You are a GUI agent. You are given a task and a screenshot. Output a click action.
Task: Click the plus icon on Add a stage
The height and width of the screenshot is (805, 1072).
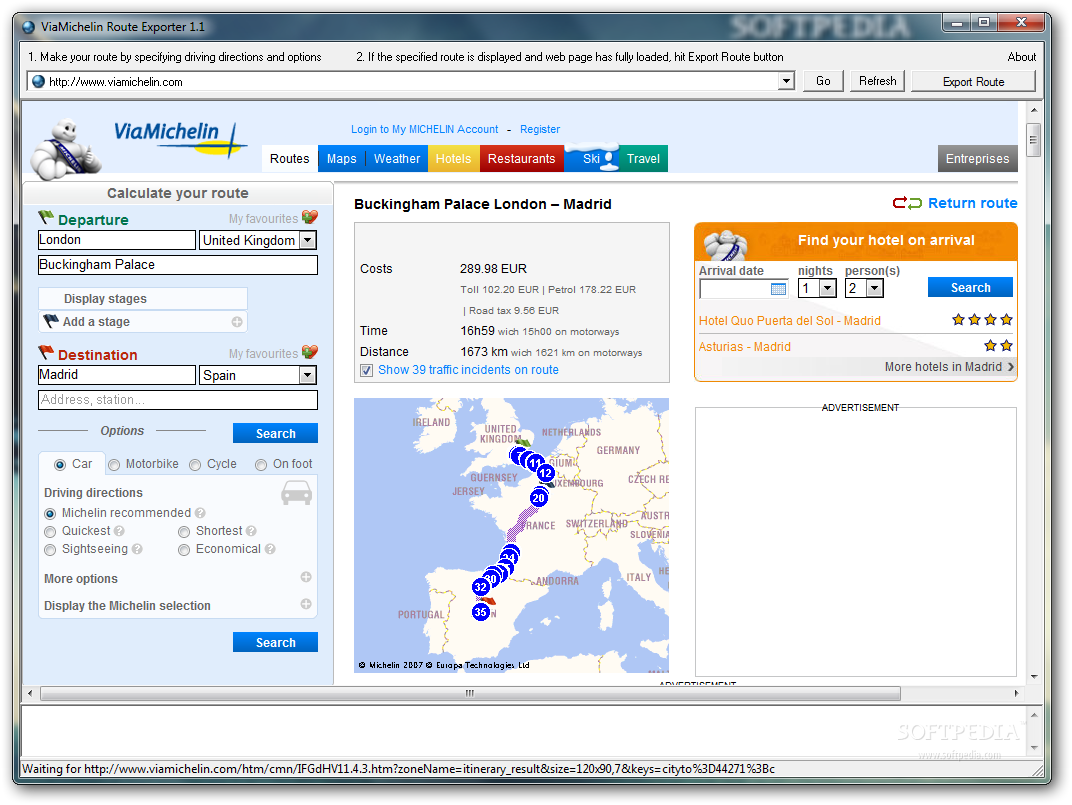pyautogui.click(x=237, y=321)
